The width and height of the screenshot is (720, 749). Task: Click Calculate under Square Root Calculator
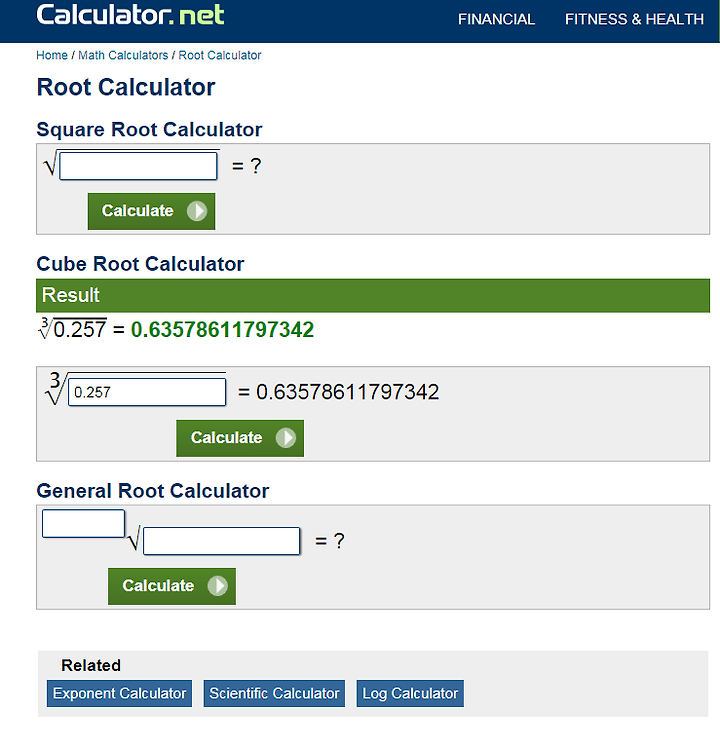[x=151, y=211]
